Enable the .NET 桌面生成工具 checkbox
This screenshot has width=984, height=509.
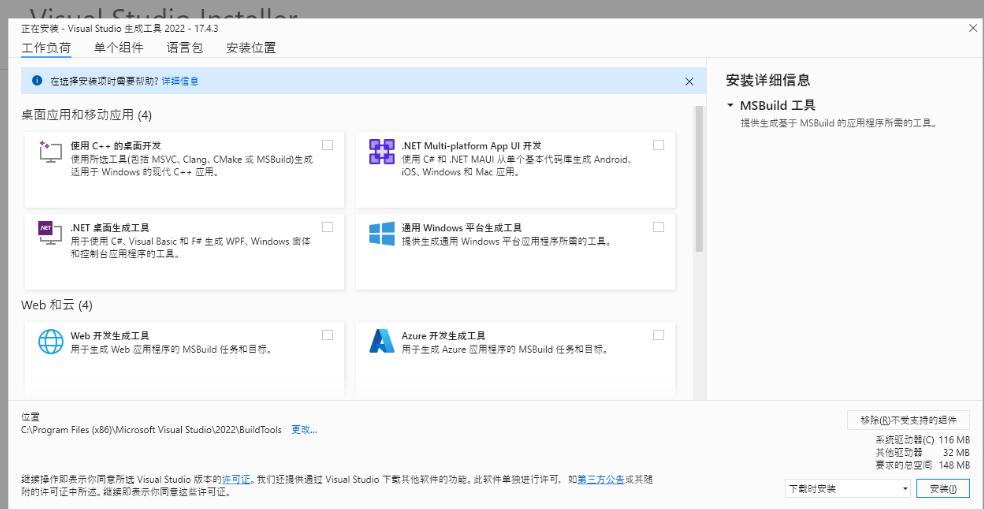tap(328, 227)
